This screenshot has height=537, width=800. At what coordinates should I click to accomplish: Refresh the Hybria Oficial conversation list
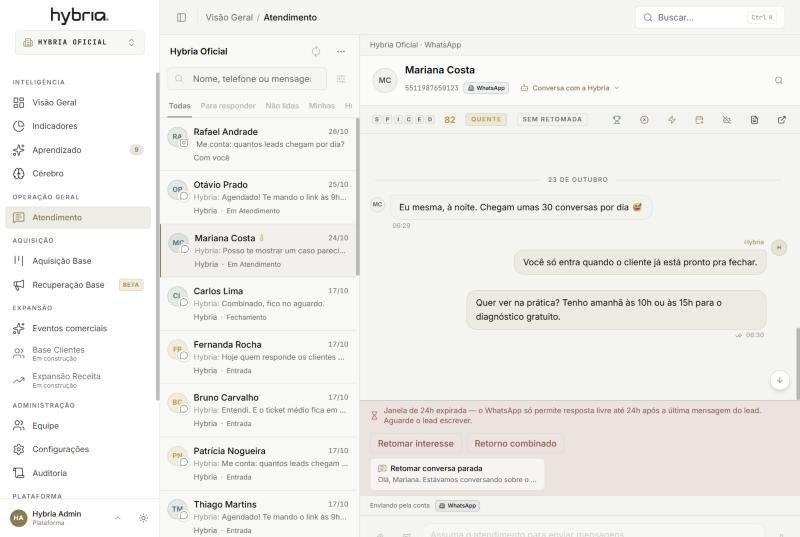click(316, 52)
